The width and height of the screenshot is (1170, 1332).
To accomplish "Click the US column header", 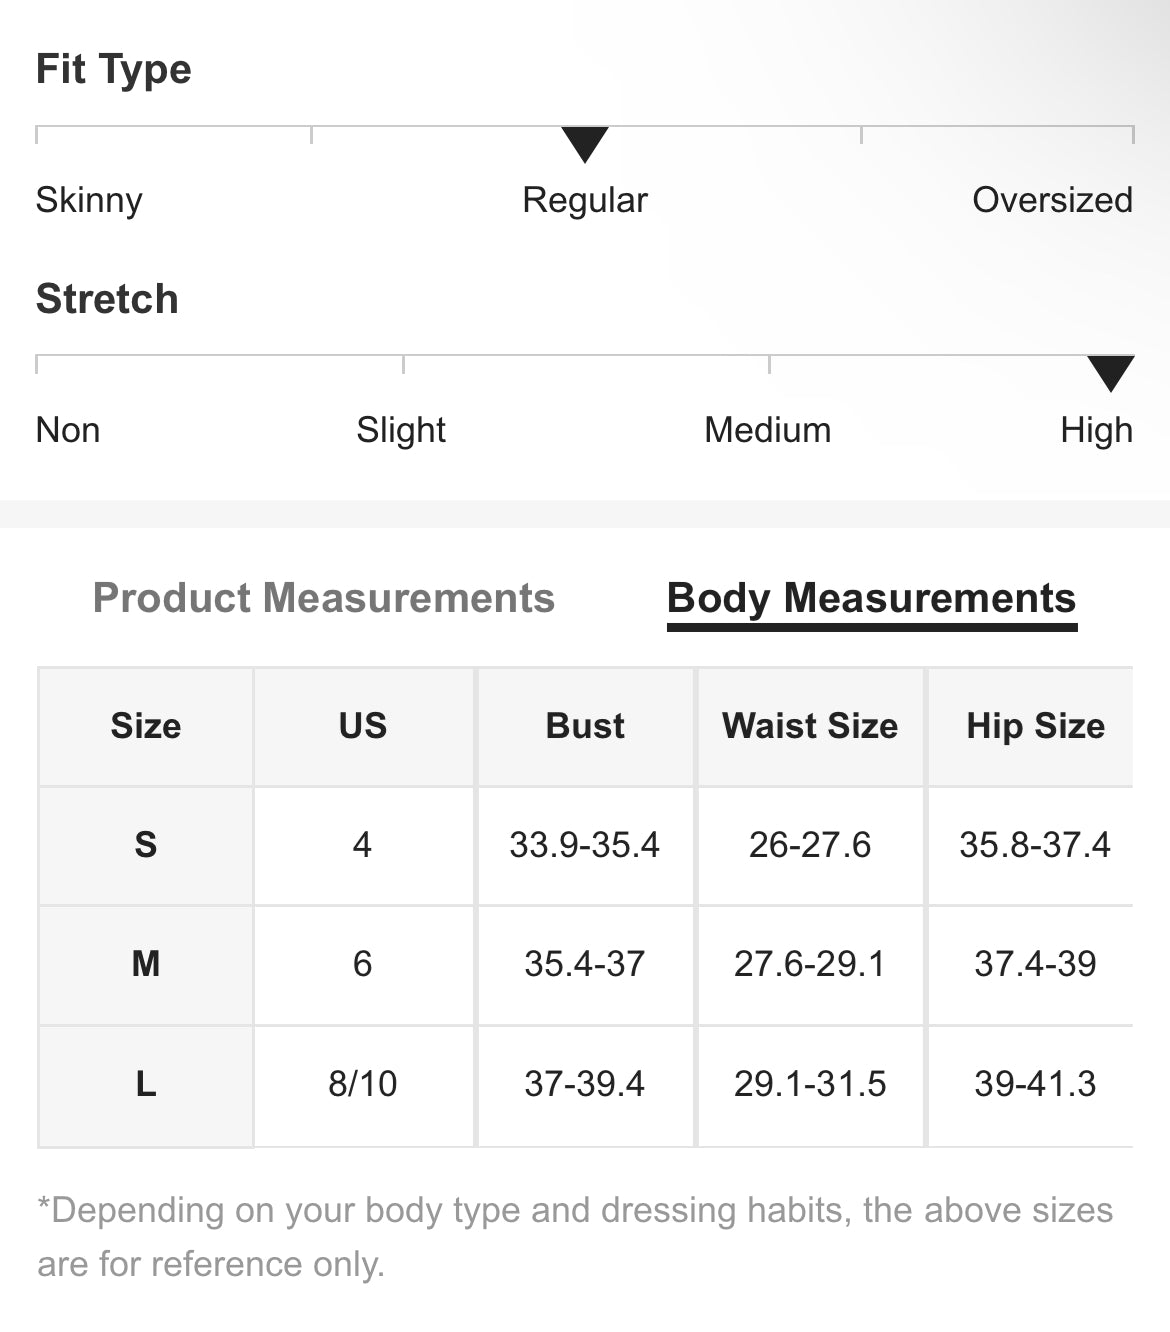I will pyautogui.click(x=363, y=726).
